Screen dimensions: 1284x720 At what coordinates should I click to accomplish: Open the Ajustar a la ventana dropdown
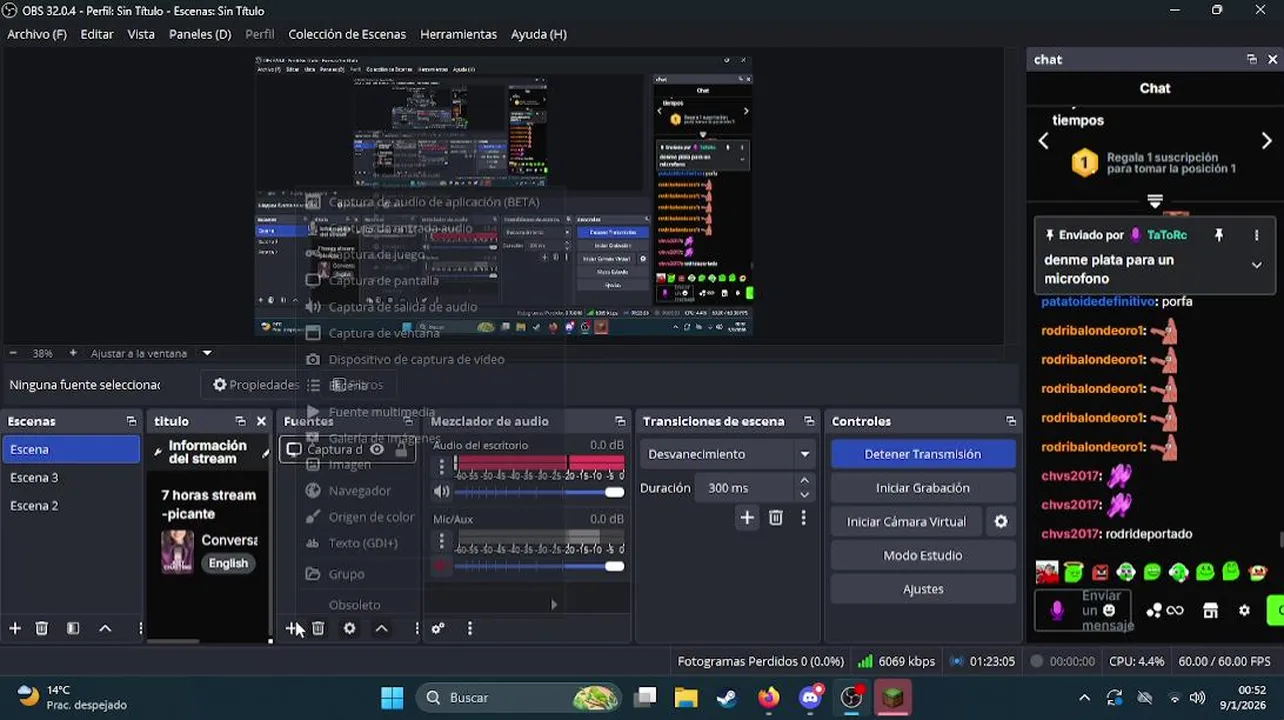[x=207, y=353]
